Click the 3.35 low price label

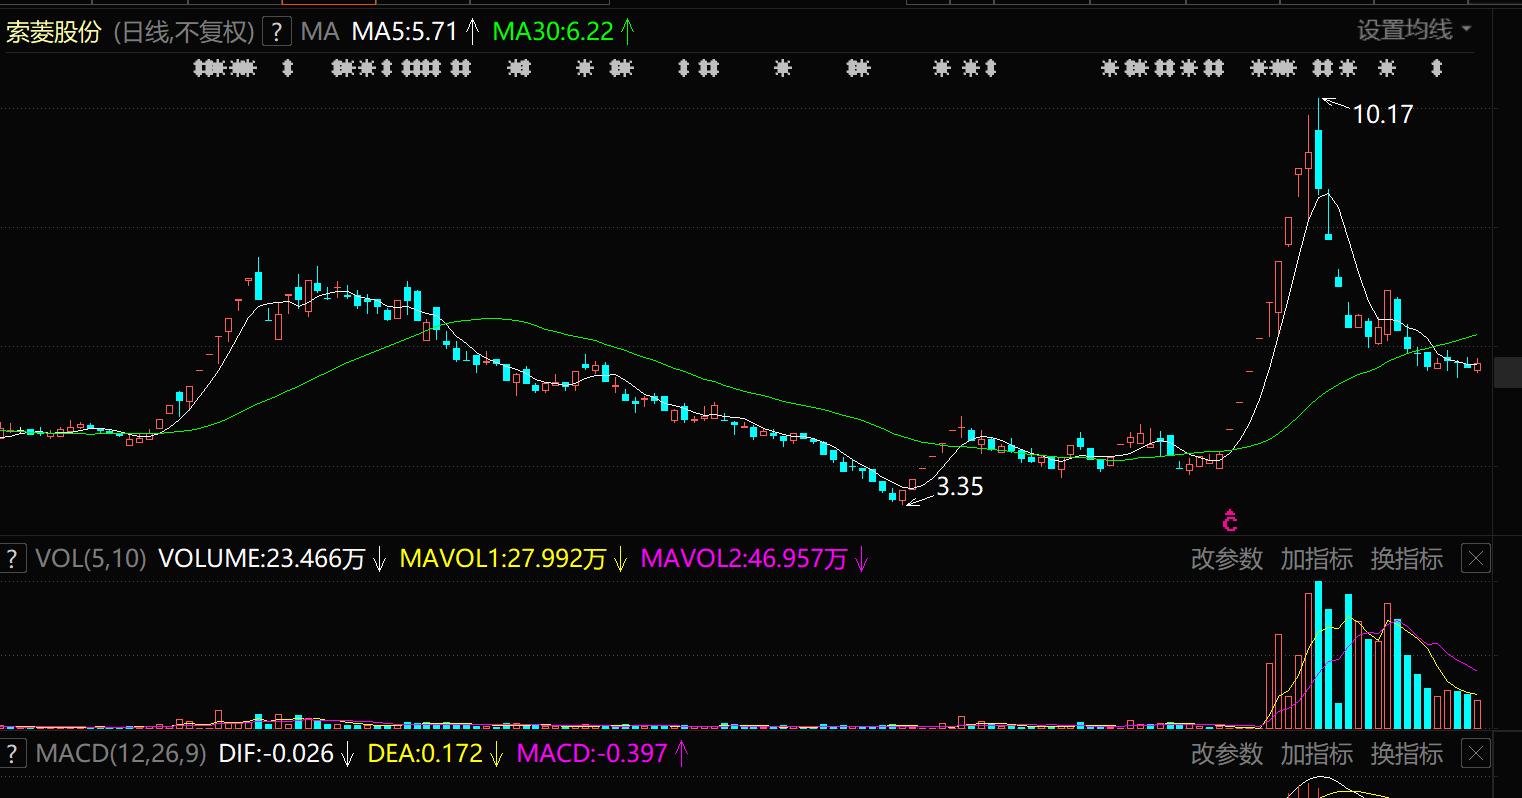tap(959, 487)
